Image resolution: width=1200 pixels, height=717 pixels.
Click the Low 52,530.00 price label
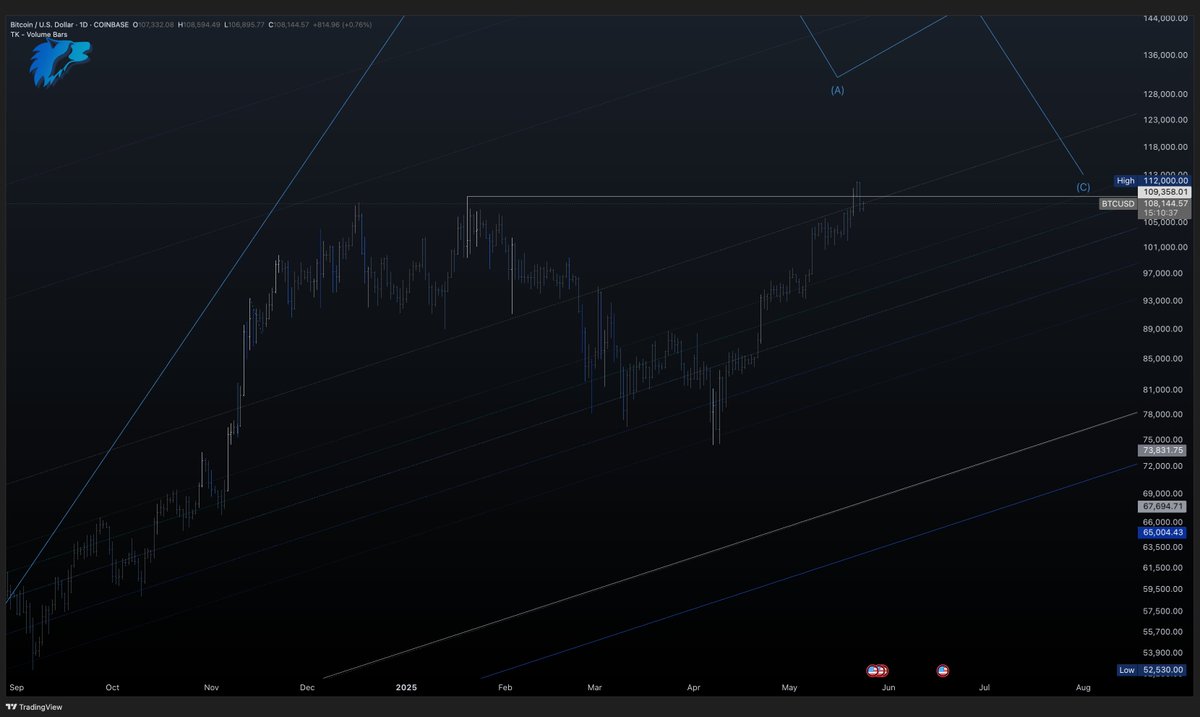pos(1152,670)
